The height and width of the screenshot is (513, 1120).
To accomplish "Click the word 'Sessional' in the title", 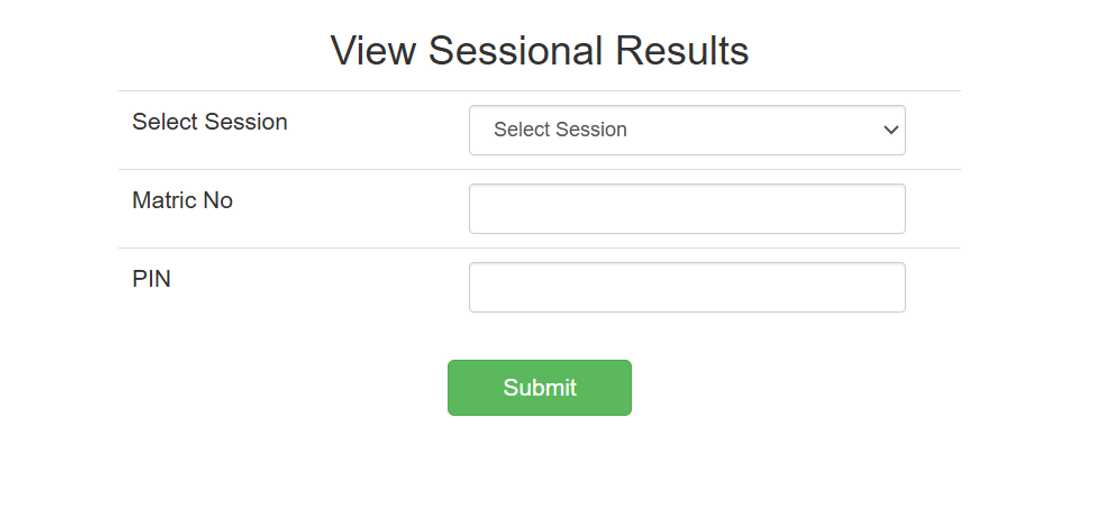I will [x=516, y=50].
